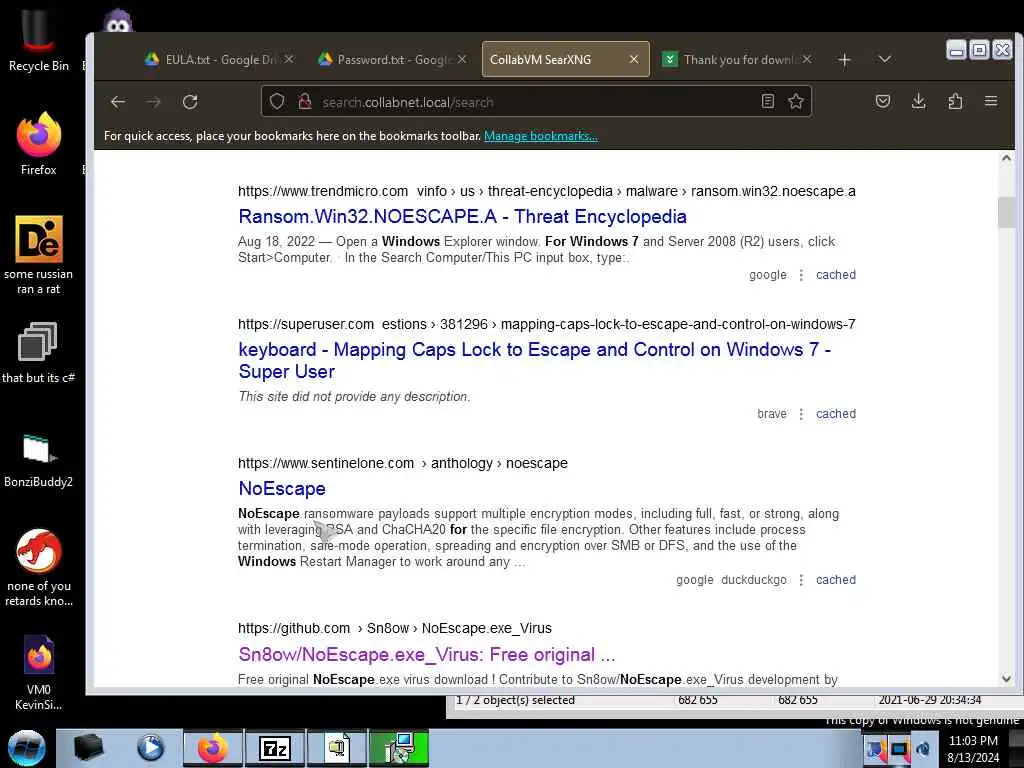Screen dimensions: 1024x768
Task: Select the 'that but its c#' desktop icon
Action: (x=39, y=353)
